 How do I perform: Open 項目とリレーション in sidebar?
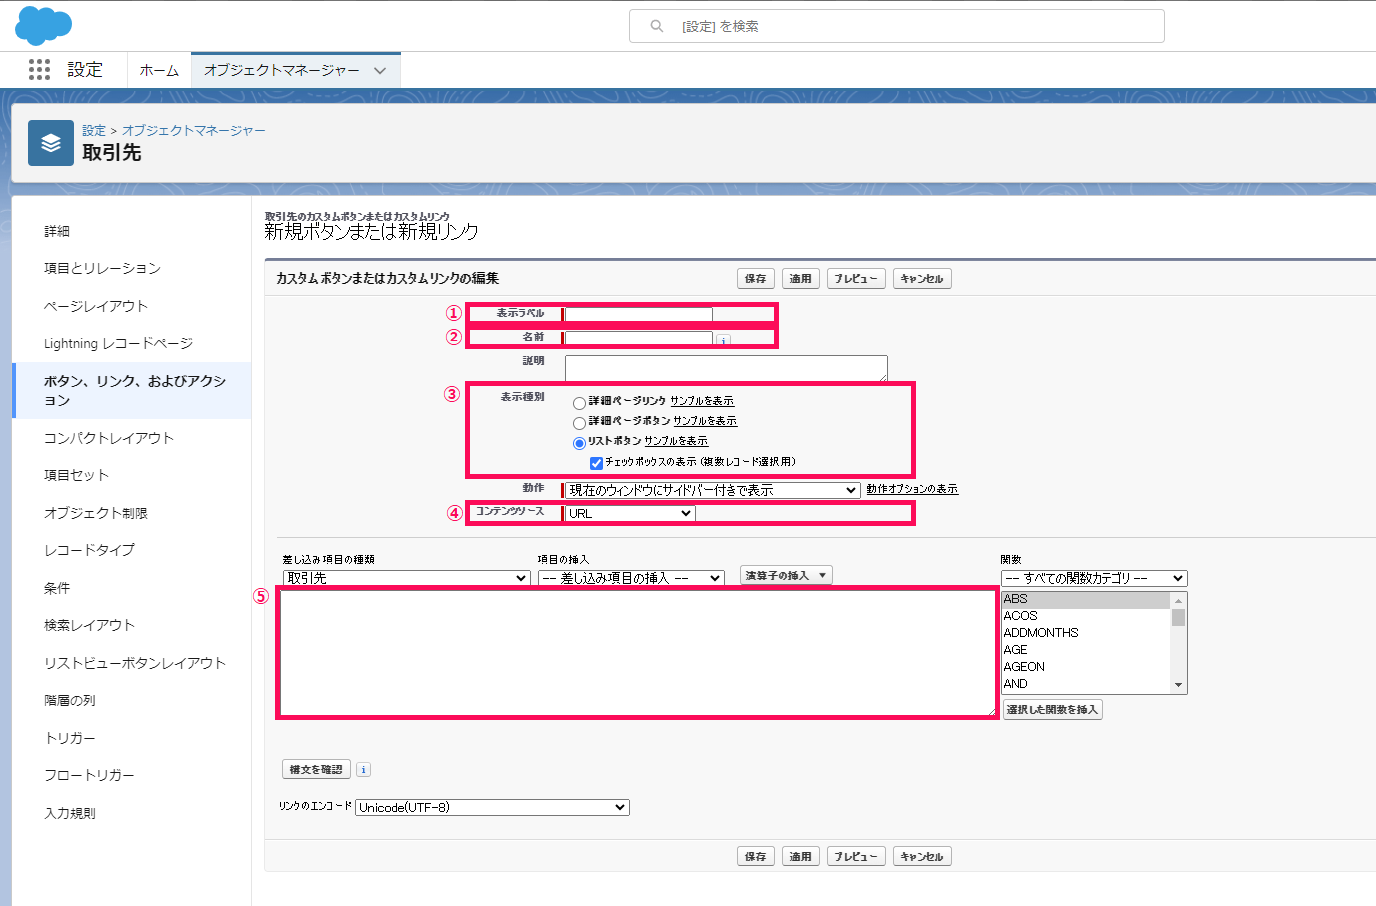(x=102, y=268)
